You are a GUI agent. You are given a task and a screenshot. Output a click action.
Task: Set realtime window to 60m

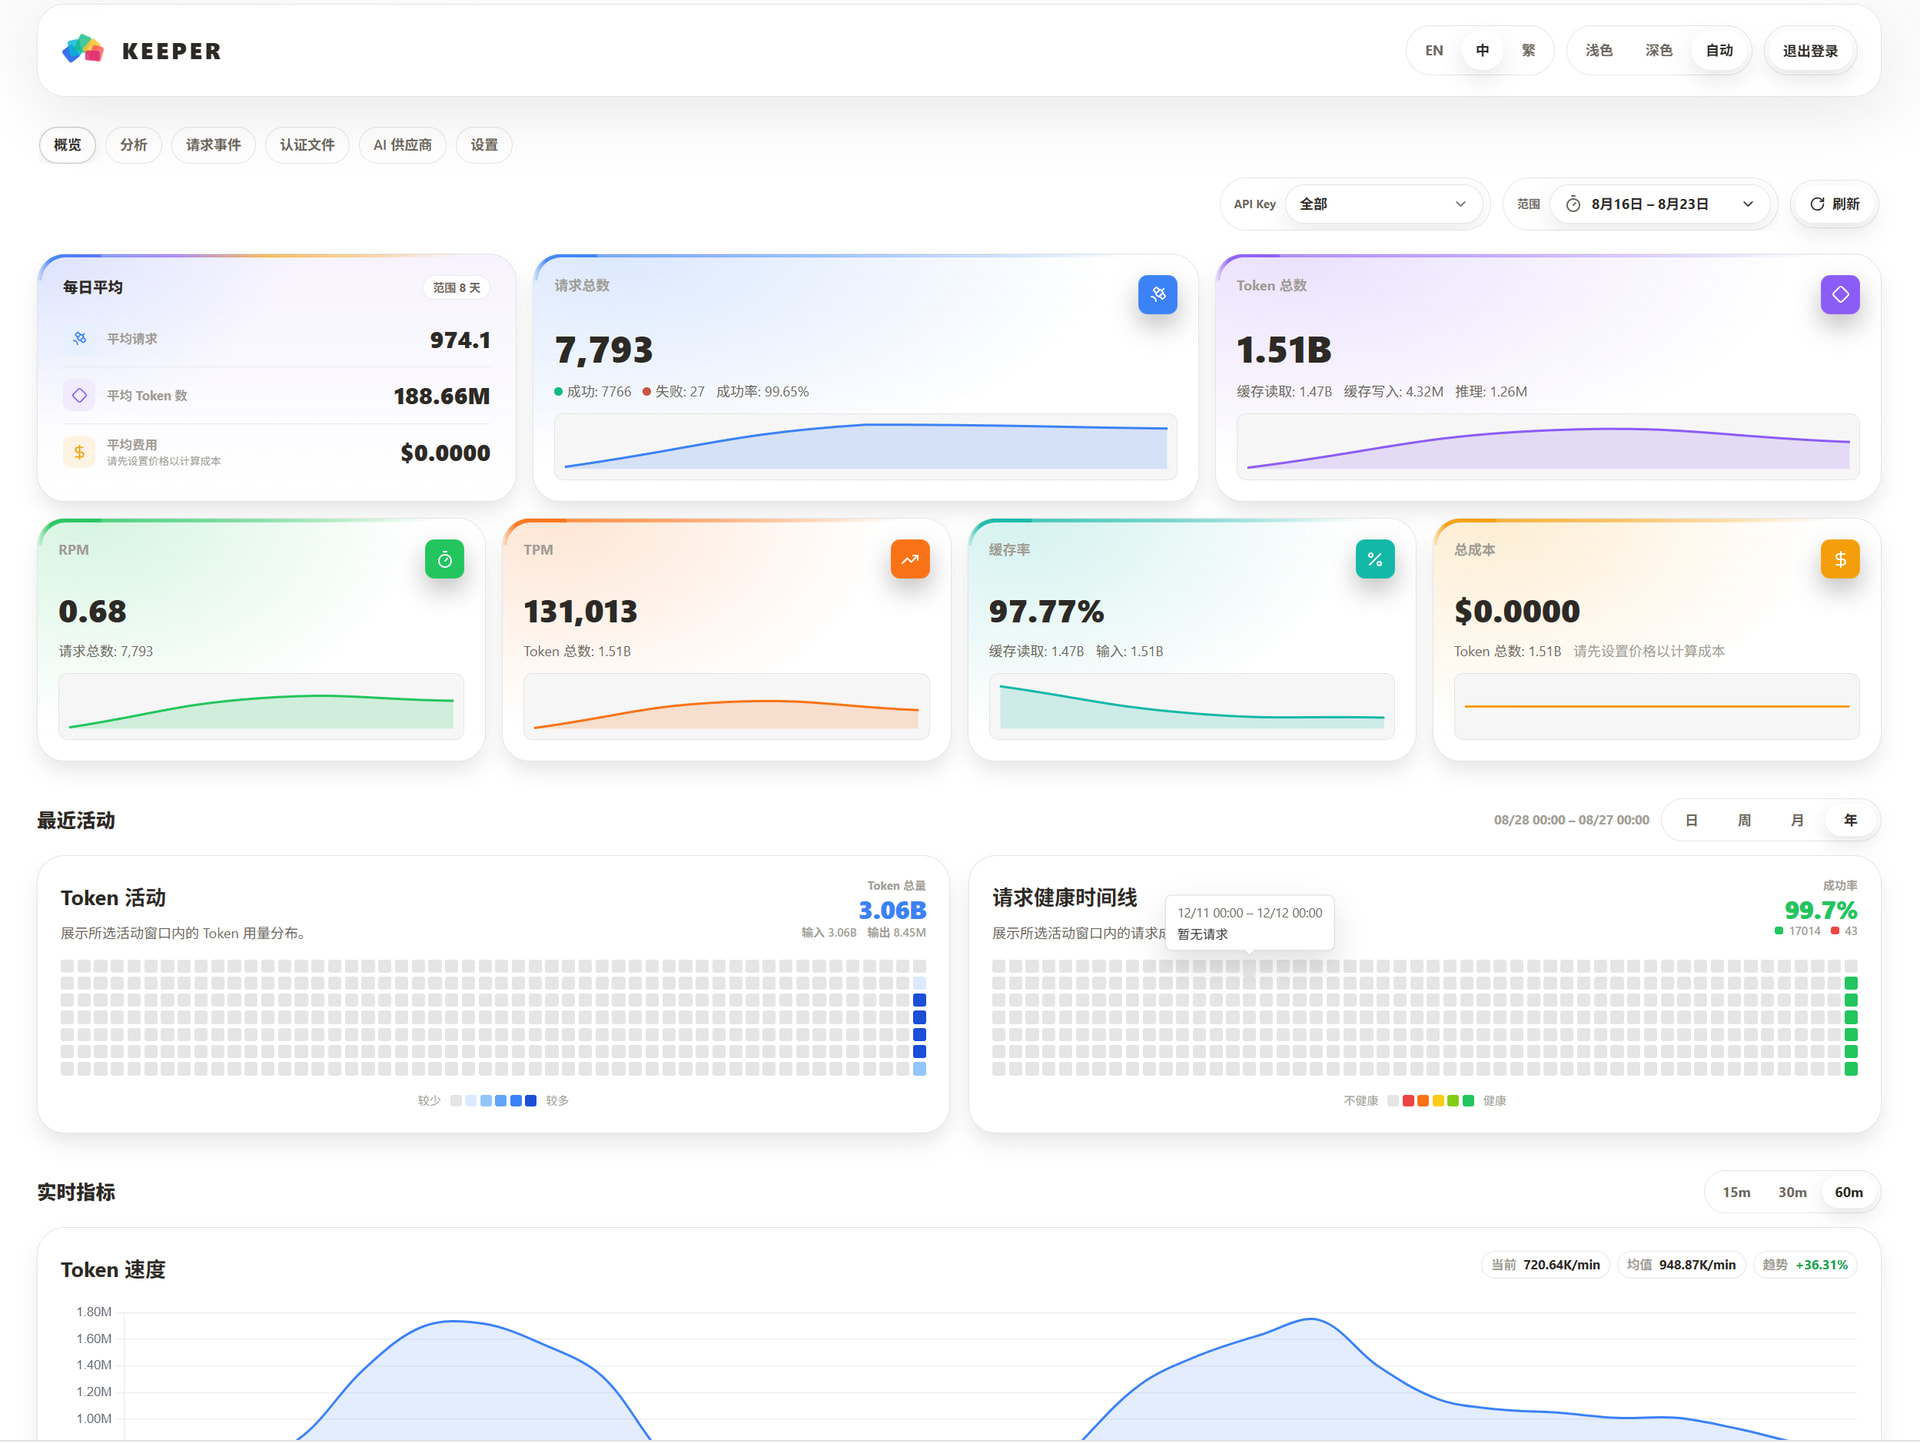(1848, 1192)
